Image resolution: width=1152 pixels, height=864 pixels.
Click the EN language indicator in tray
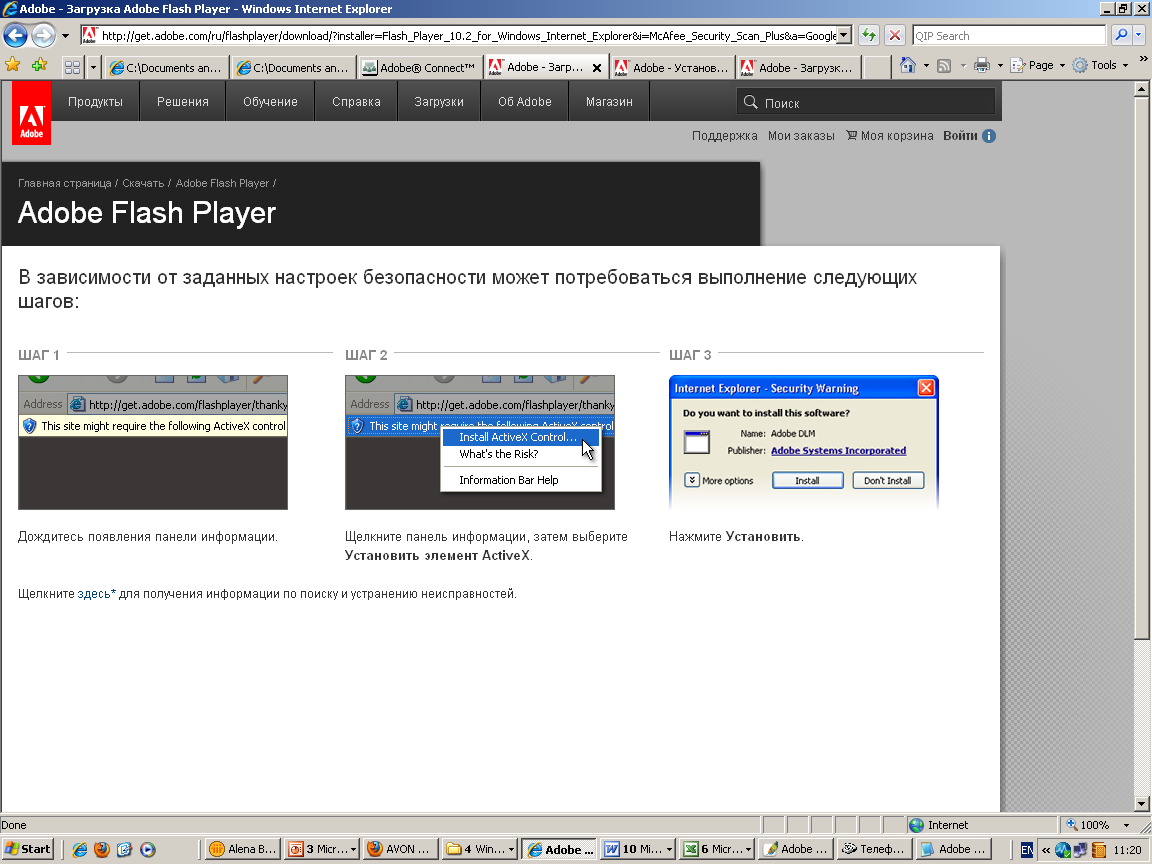[x=1026, y=849]
